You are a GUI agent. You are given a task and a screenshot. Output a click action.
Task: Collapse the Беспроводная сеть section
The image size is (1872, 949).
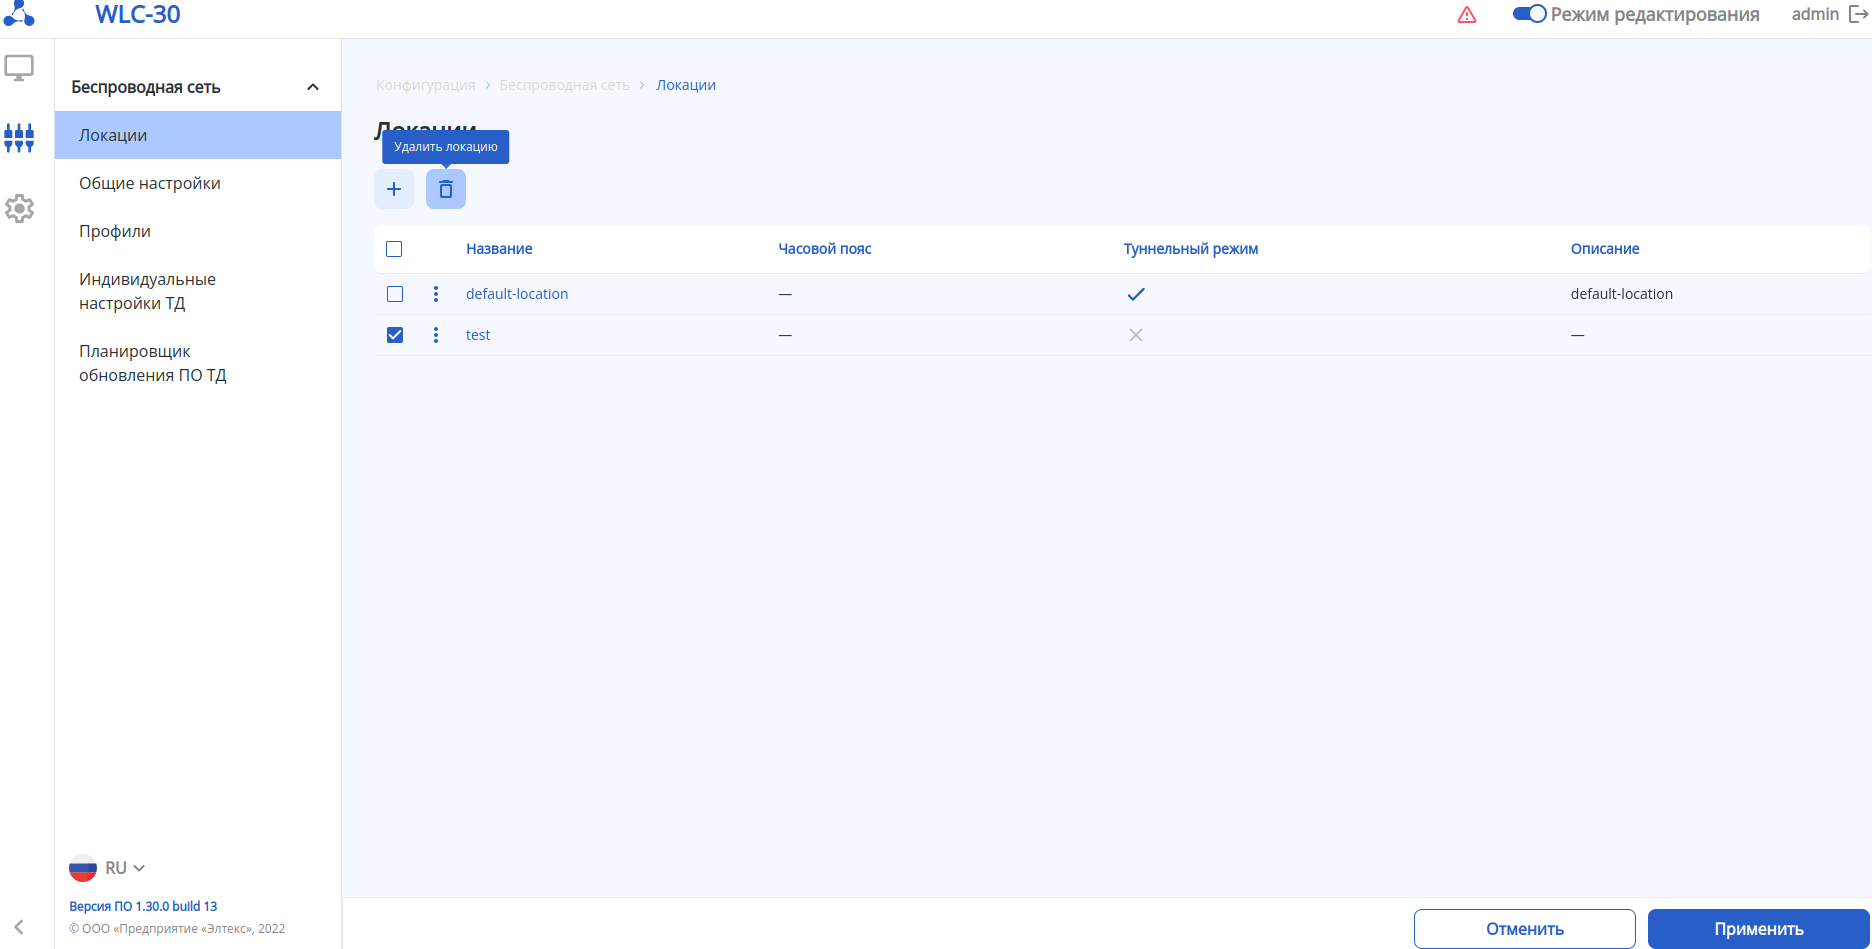click(313, 87)
